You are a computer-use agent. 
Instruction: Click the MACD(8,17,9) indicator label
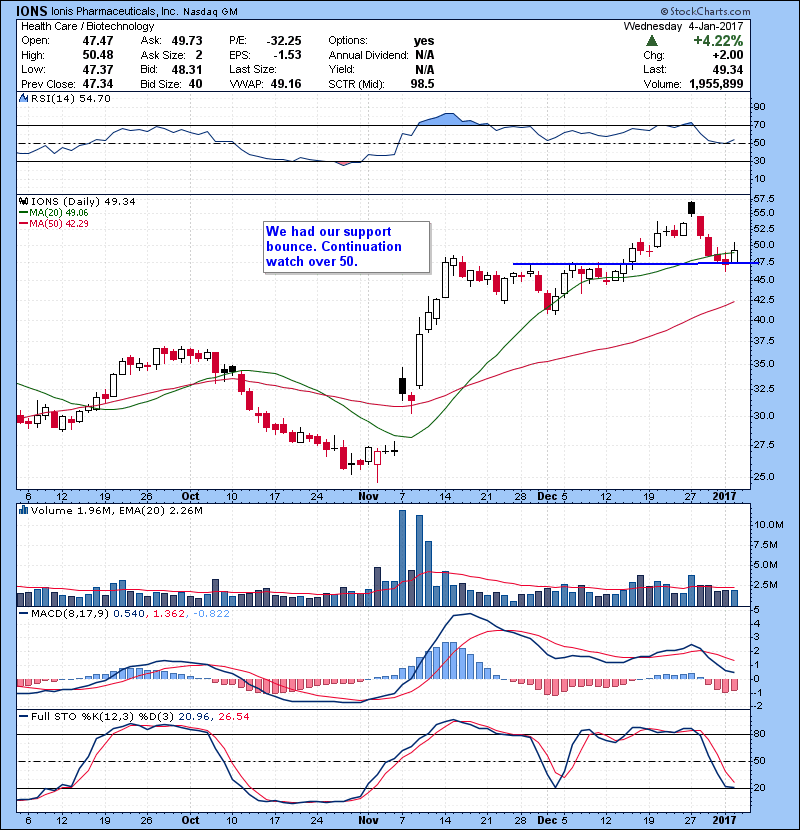70,614
